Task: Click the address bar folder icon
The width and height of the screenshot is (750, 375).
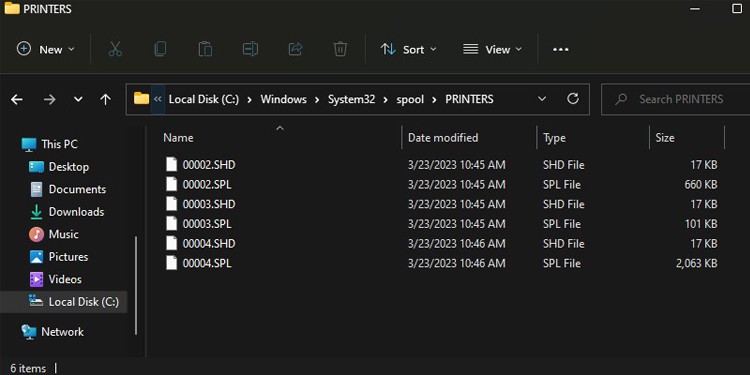Action: (x=141, y=99)
